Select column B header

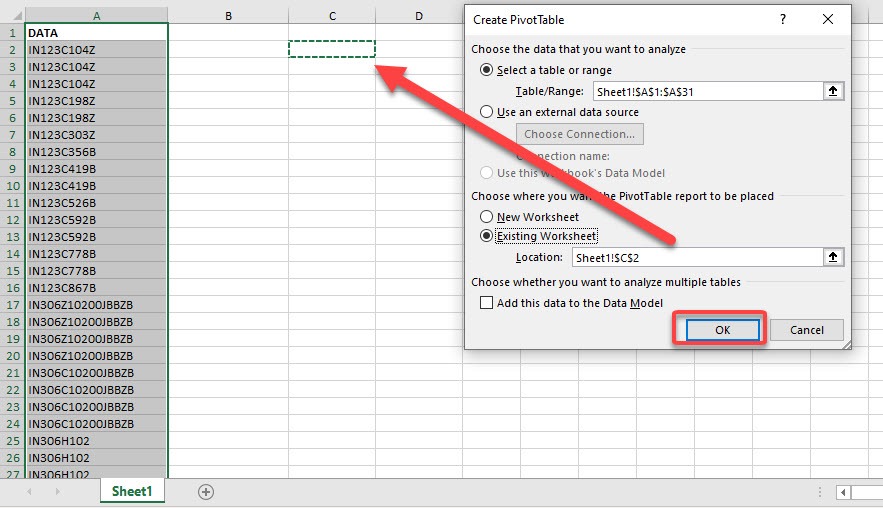229,16
